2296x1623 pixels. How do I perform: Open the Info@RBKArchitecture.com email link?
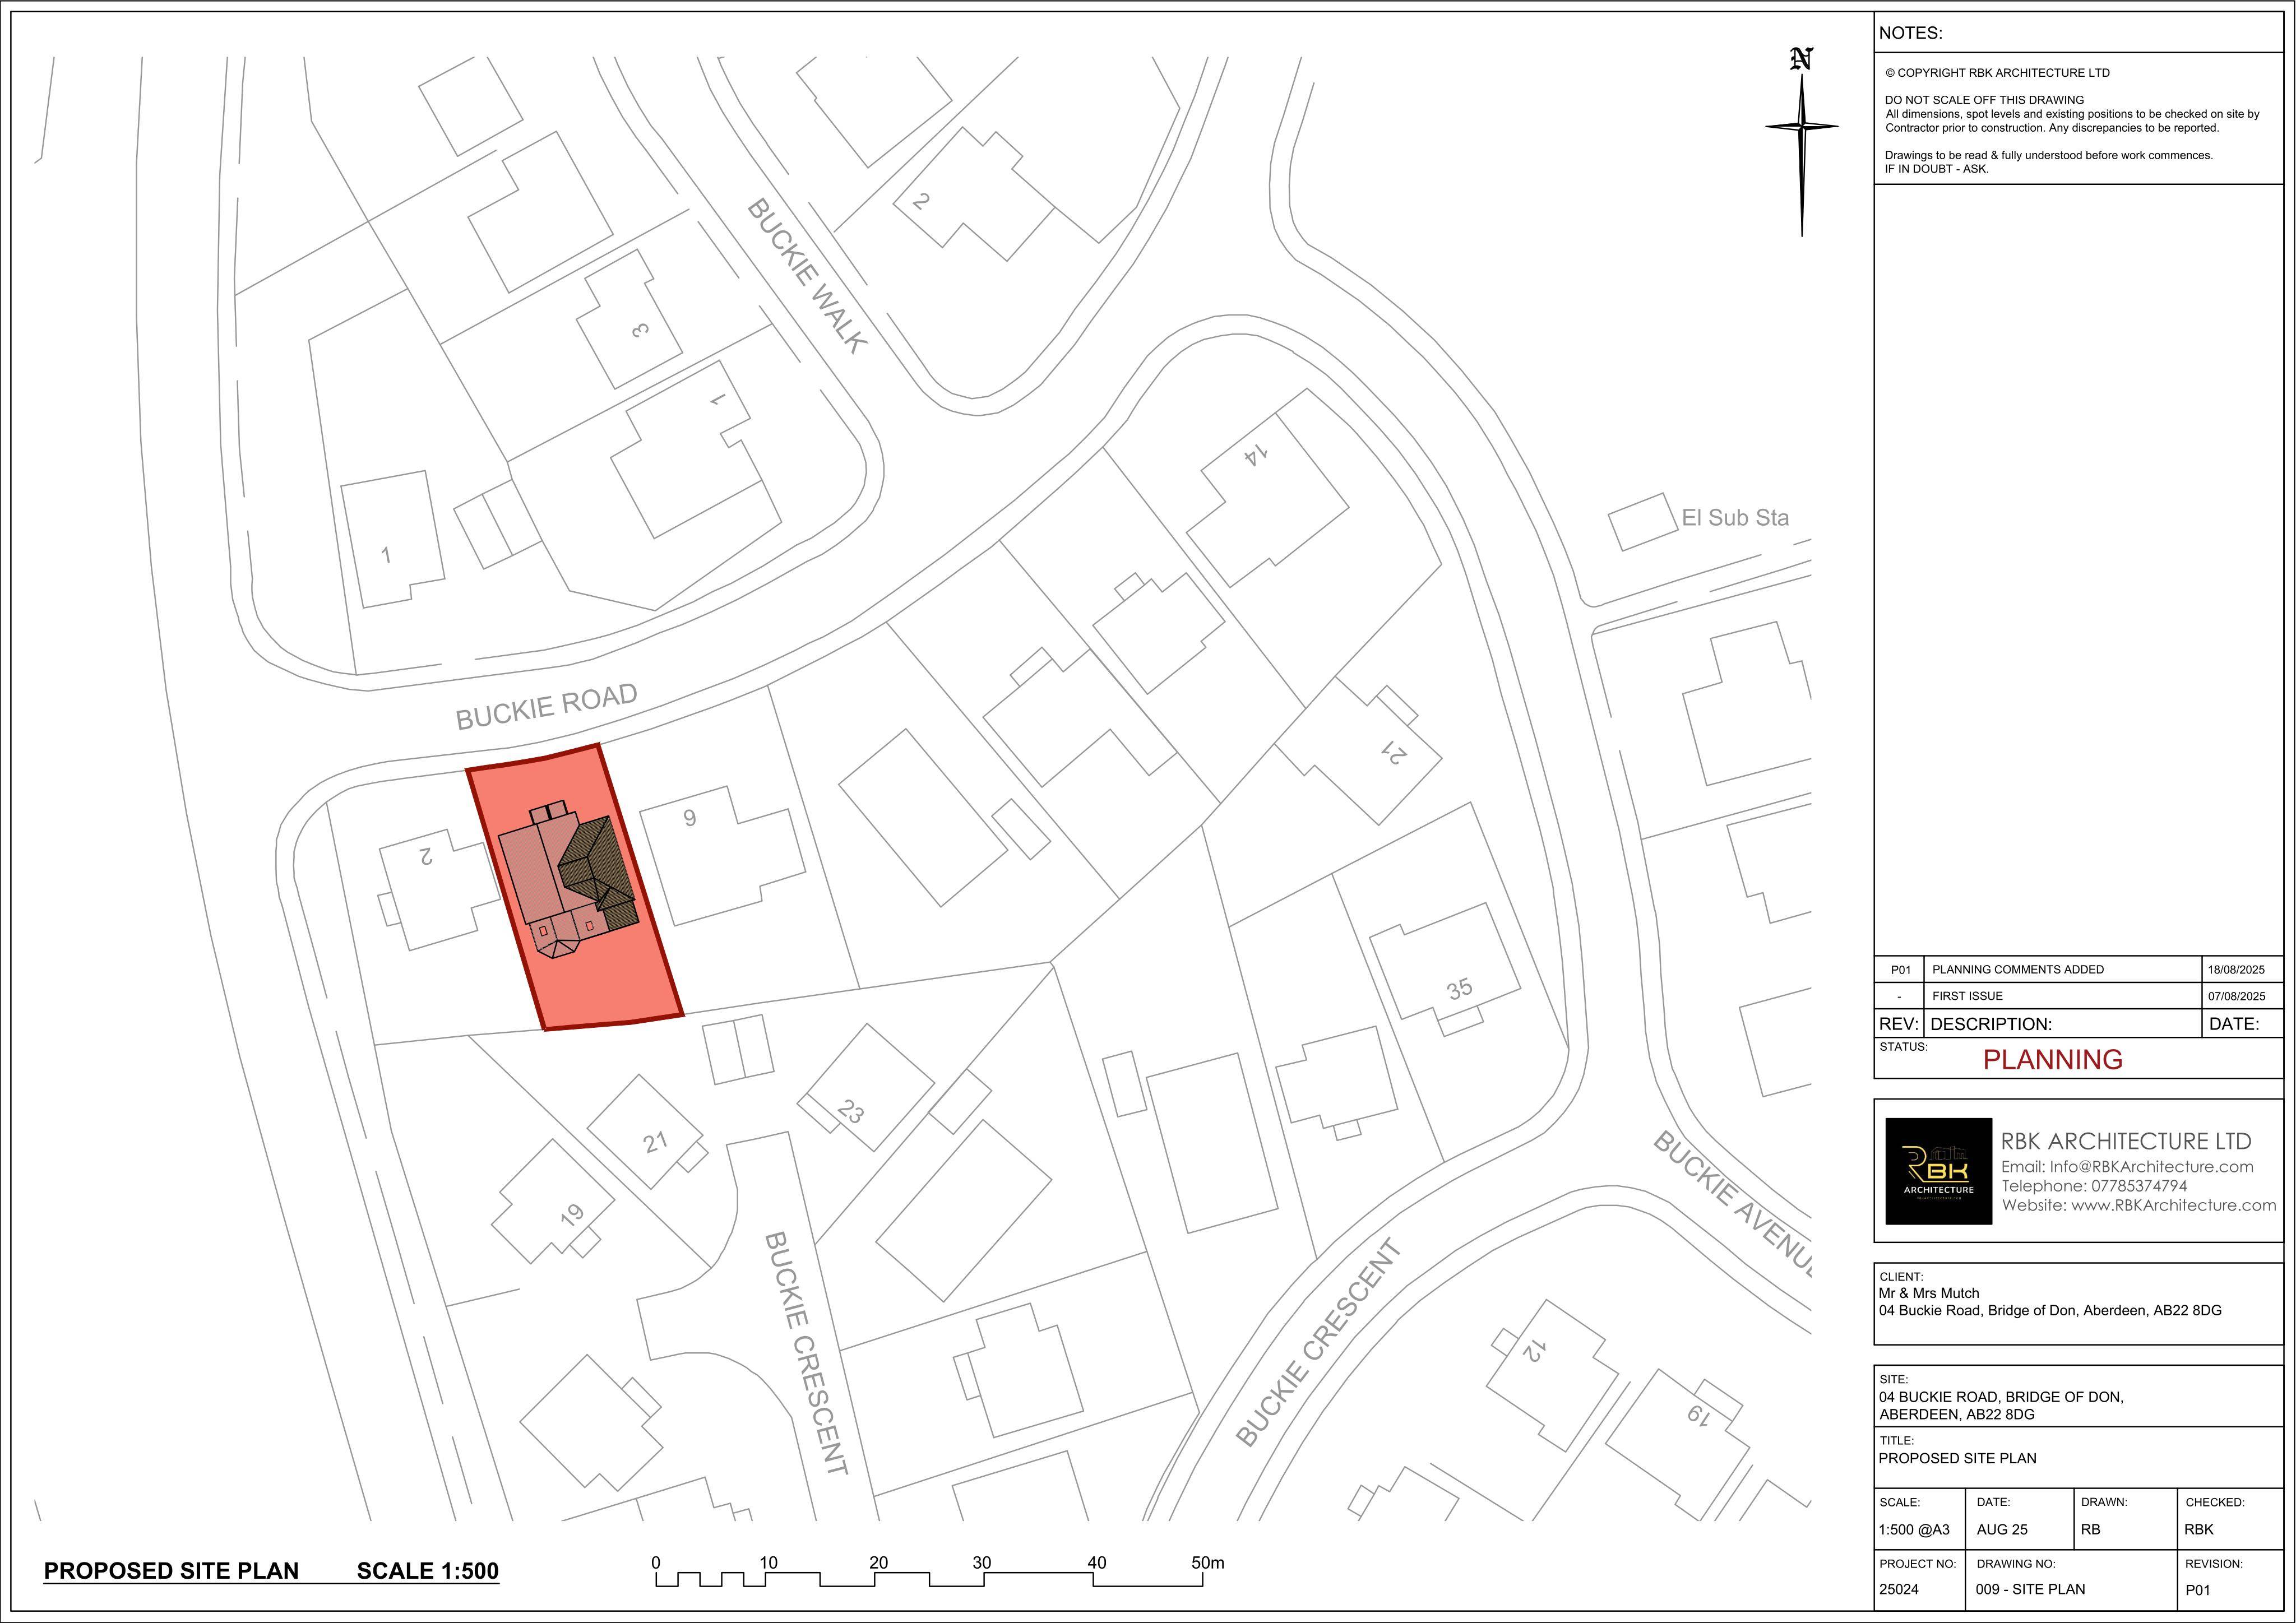(x=2151, y=1167)
